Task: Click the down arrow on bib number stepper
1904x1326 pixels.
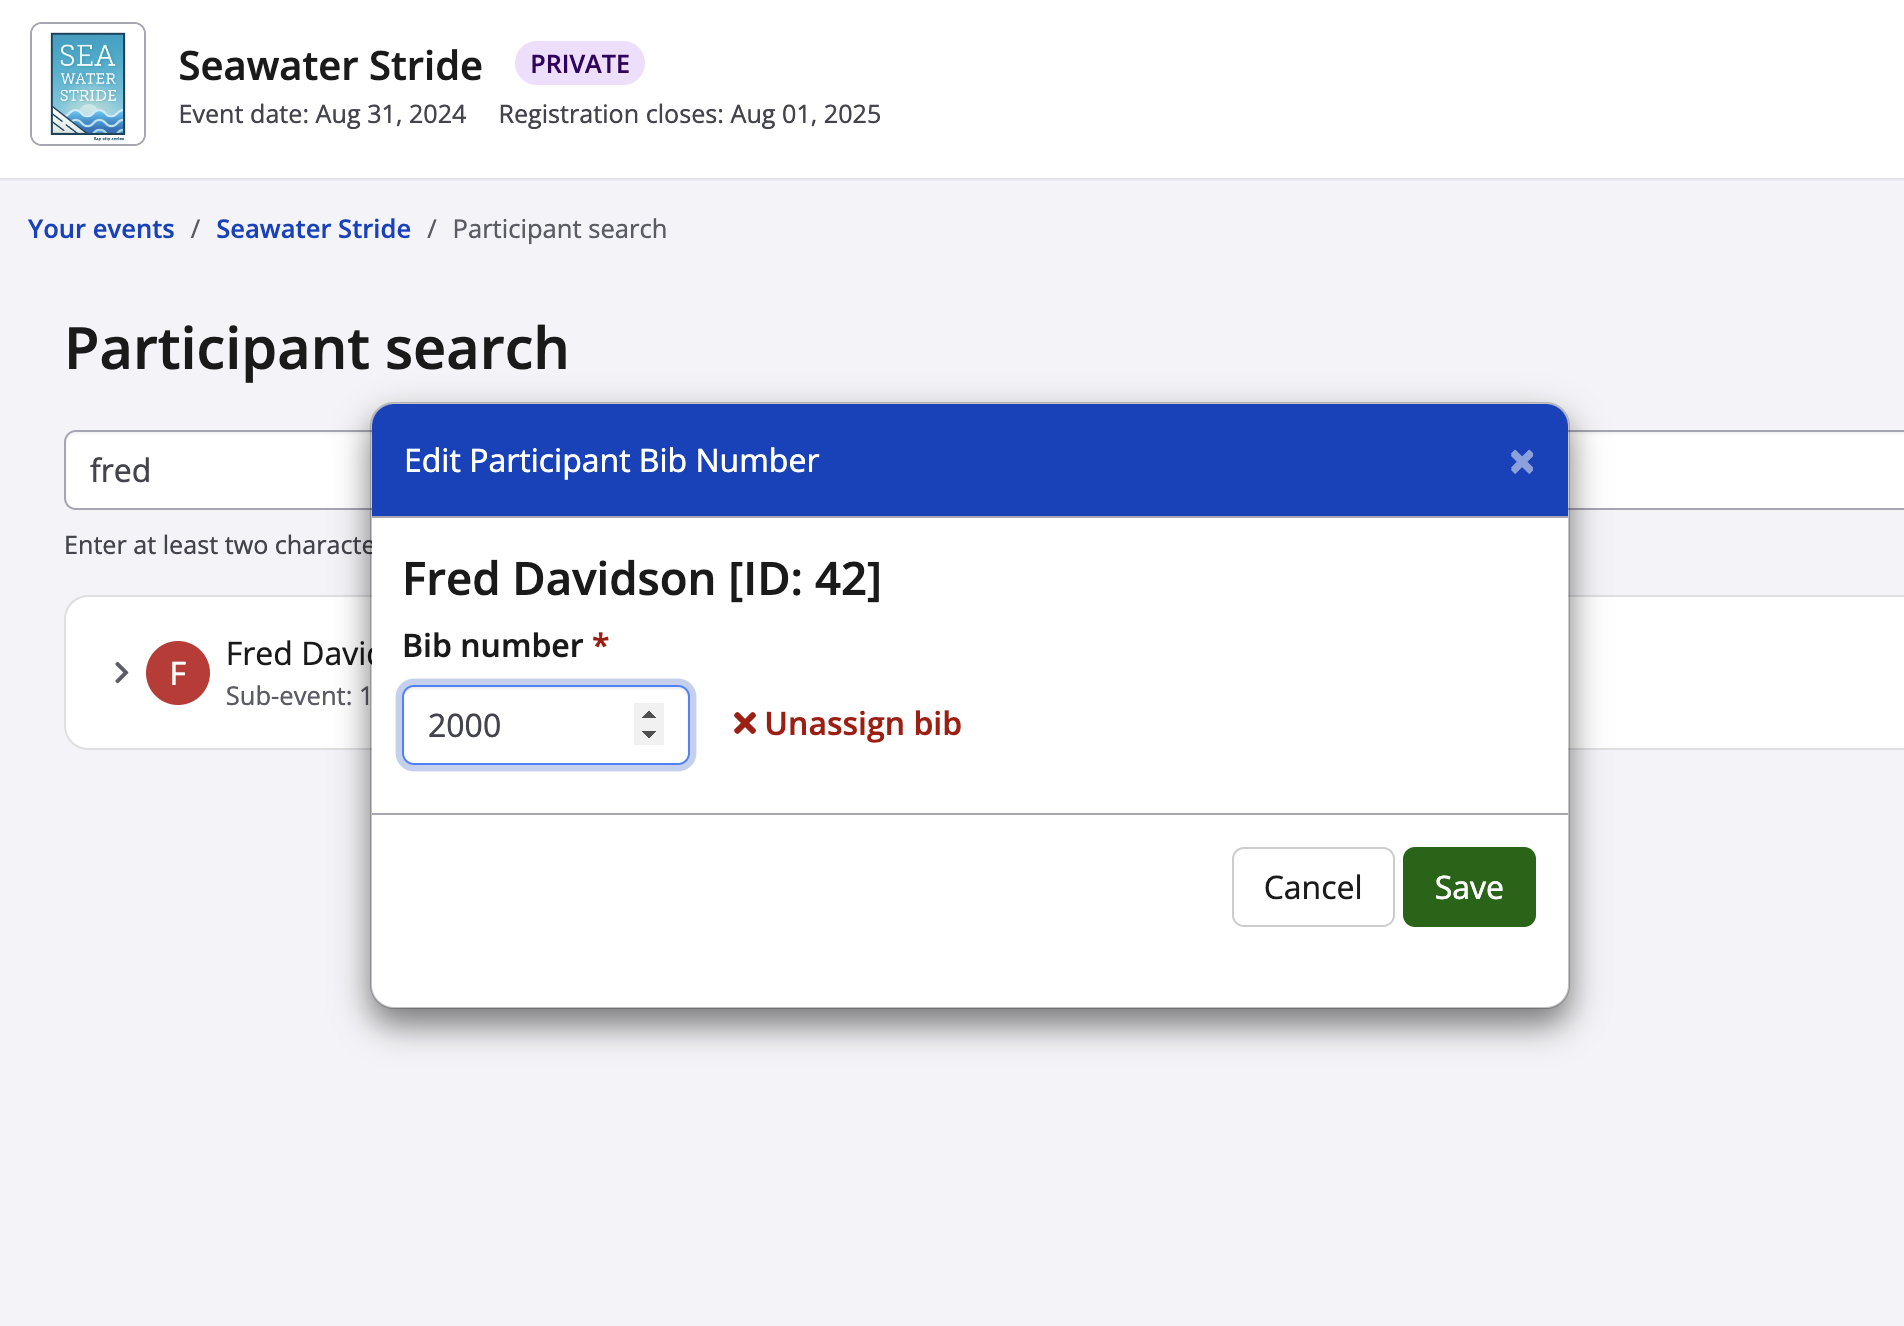Action: 648,735
